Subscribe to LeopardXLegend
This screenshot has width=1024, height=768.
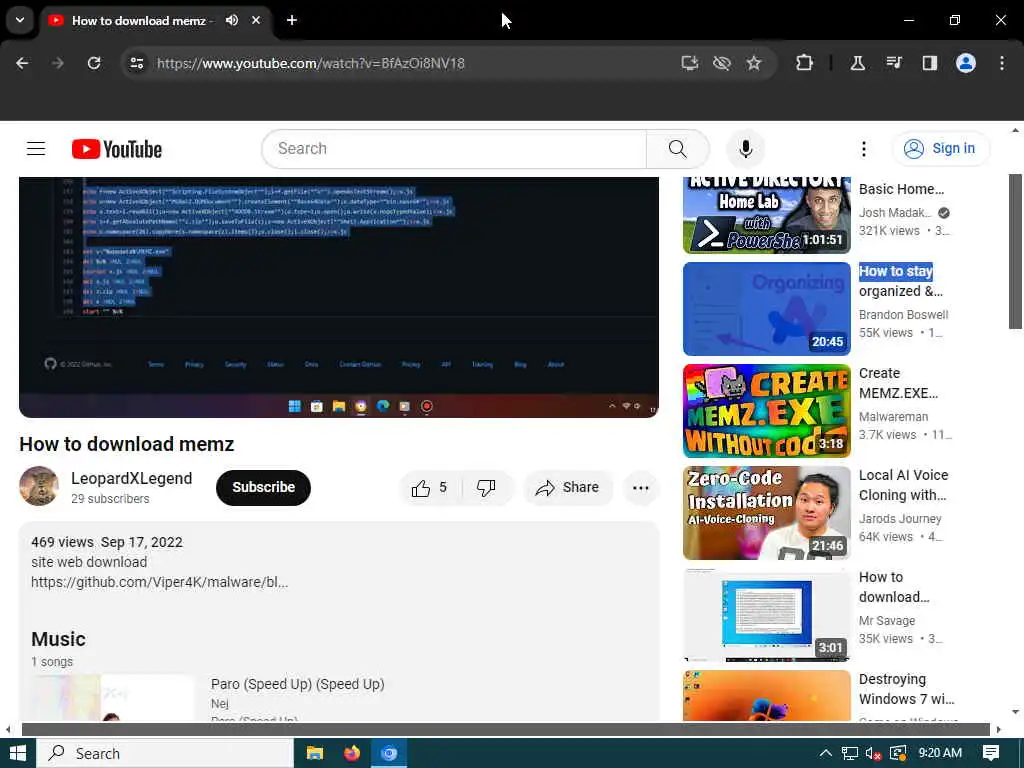coord(263,488)
